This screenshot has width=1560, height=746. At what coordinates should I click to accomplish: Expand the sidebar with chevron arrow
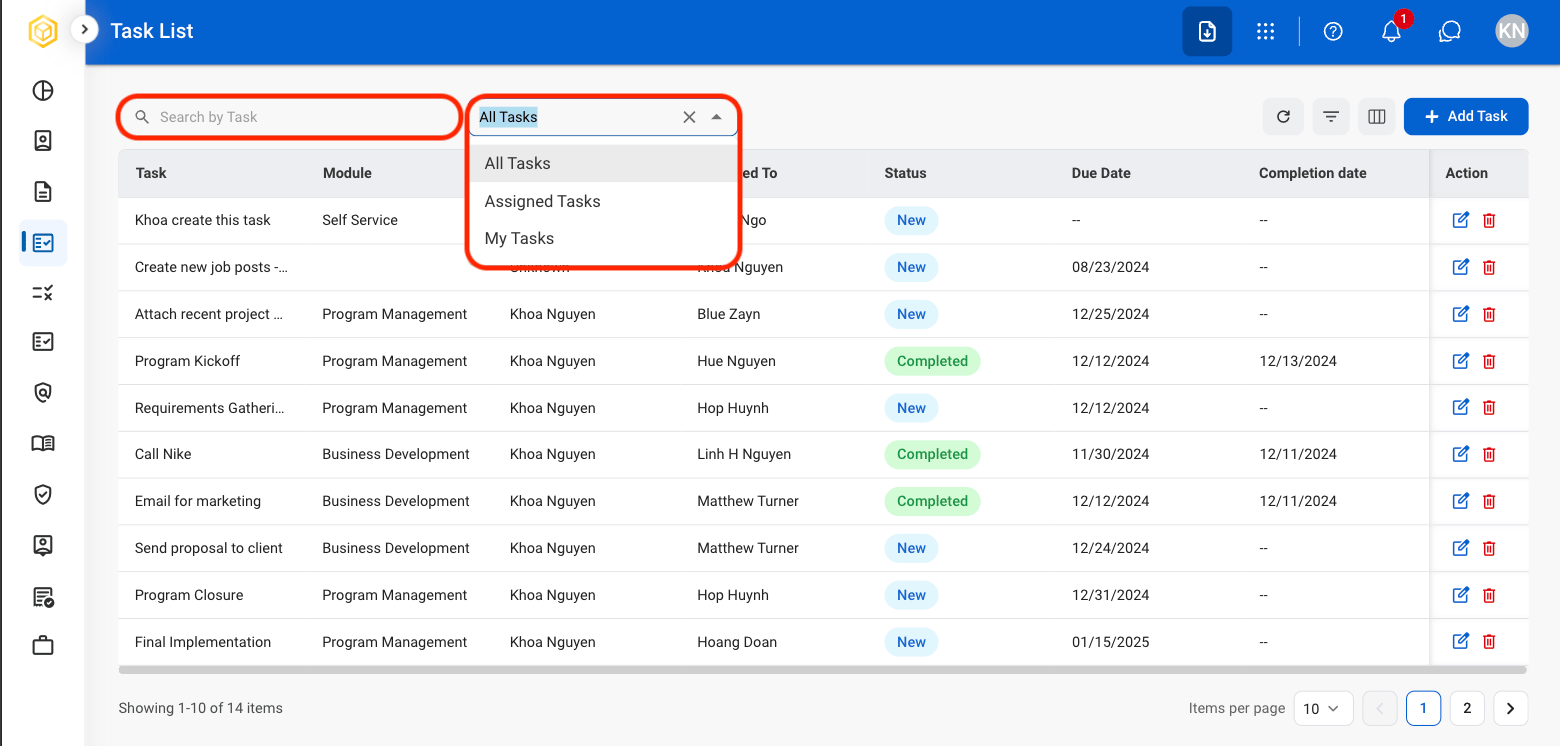(x=85, y=30)
